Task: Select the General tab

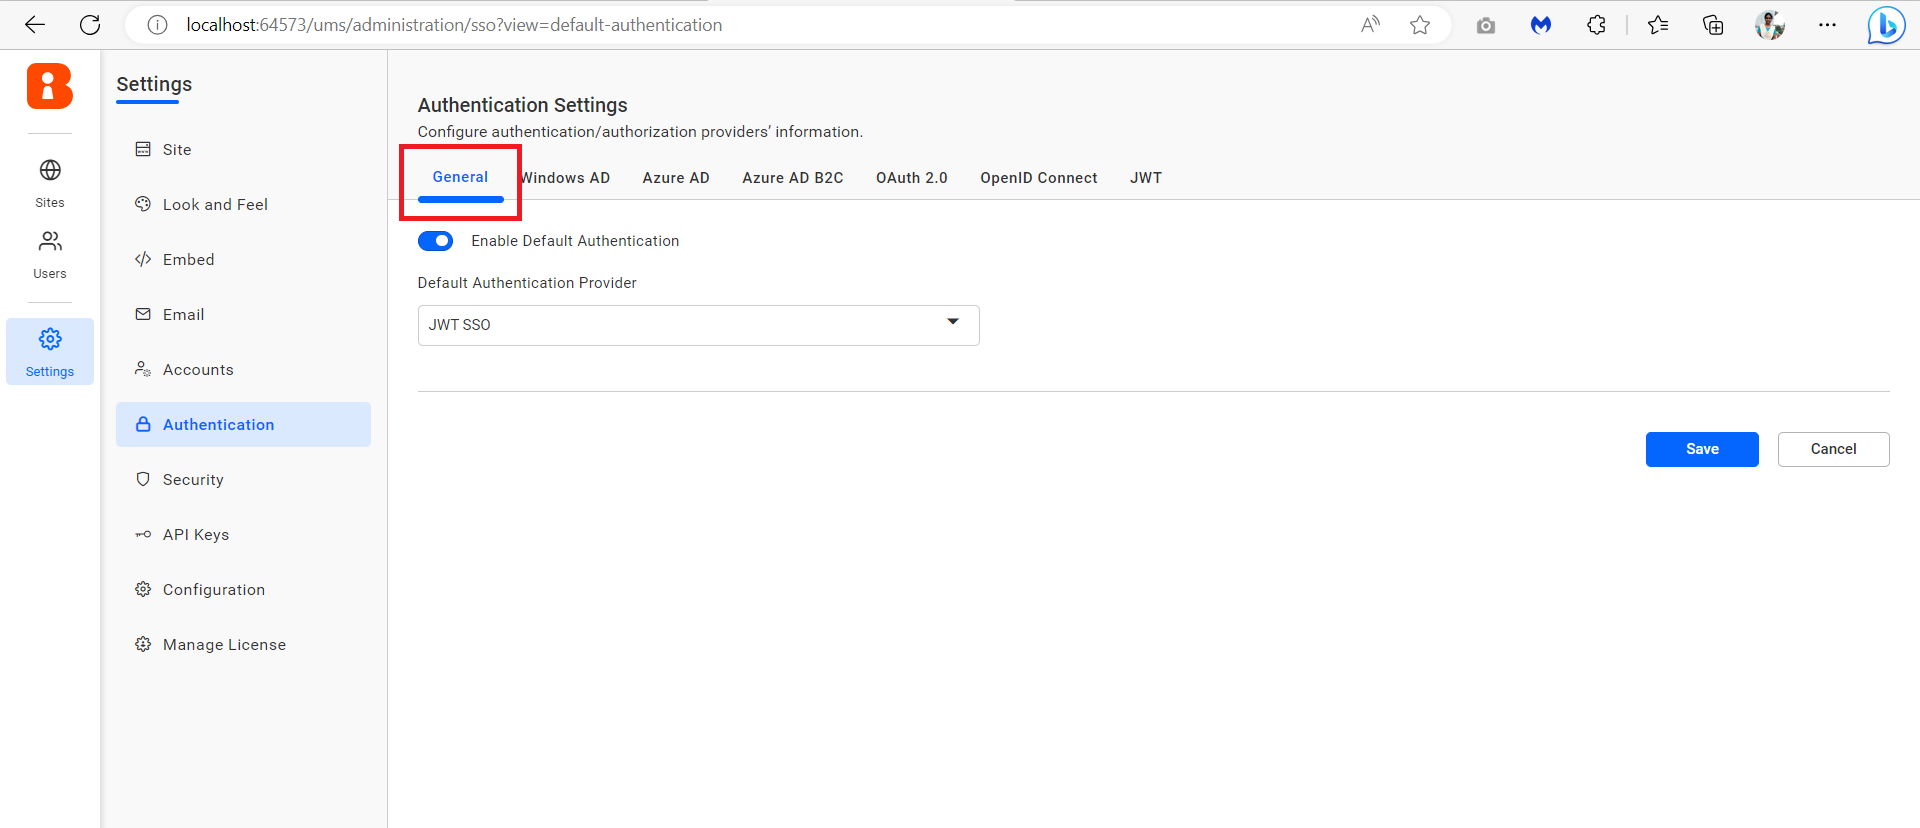Action: point(460,177)
